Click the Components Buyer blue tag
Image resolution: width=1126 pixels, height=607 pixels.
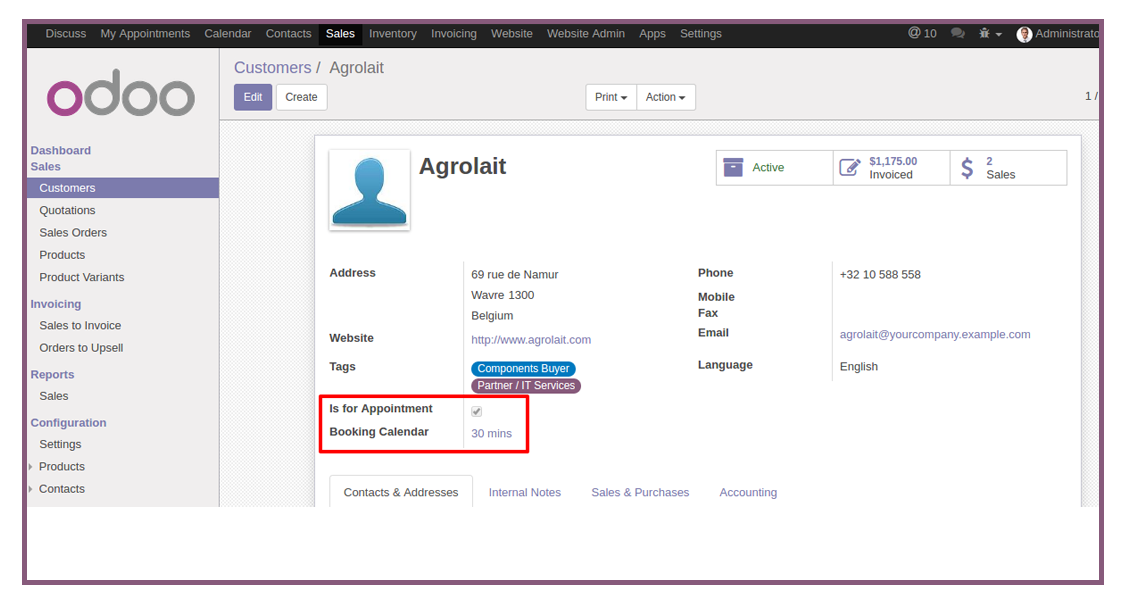tap(523, 369)
